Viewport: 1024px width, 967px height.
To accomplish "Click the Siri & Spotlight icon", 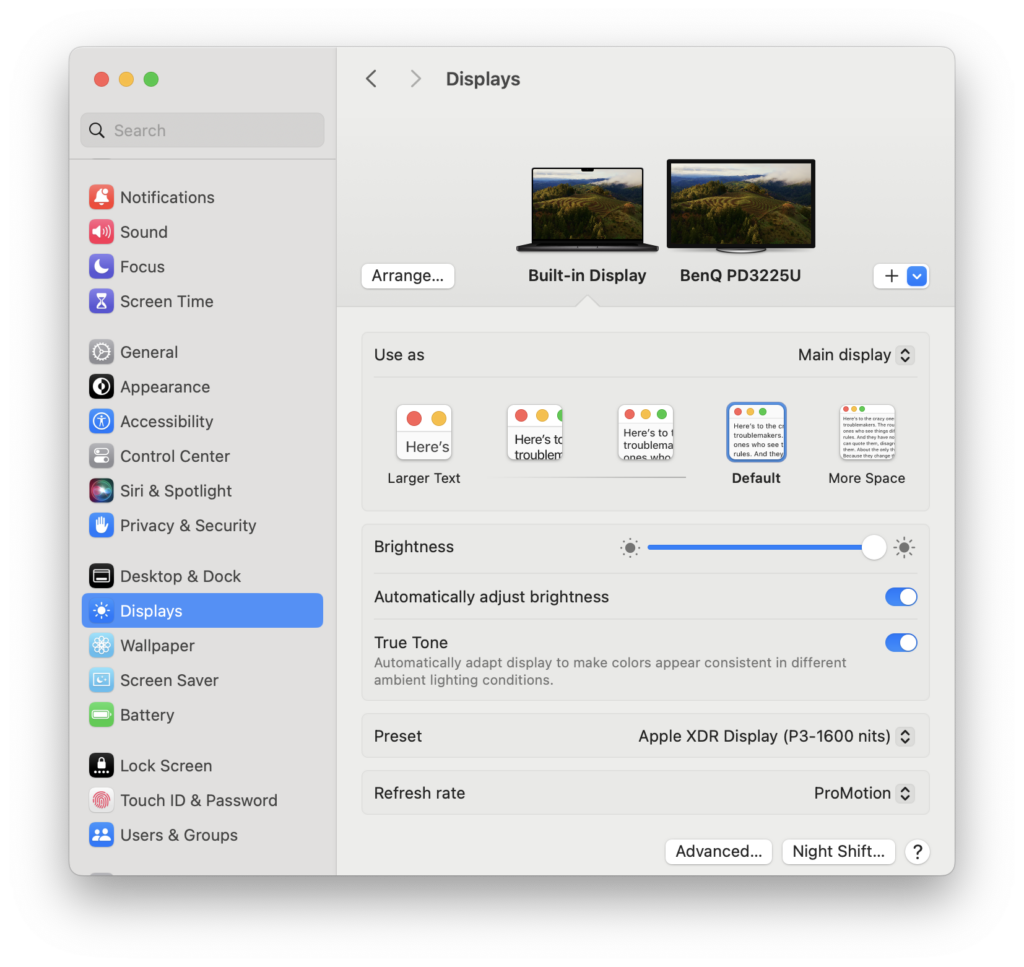I will (x=101, y=490).
